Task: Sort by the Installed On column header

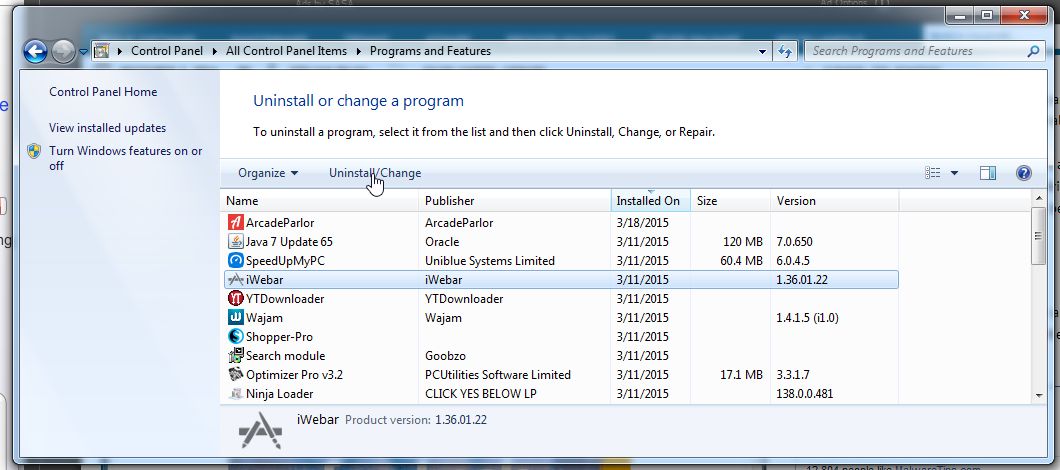Action: [x=650, y=201]
